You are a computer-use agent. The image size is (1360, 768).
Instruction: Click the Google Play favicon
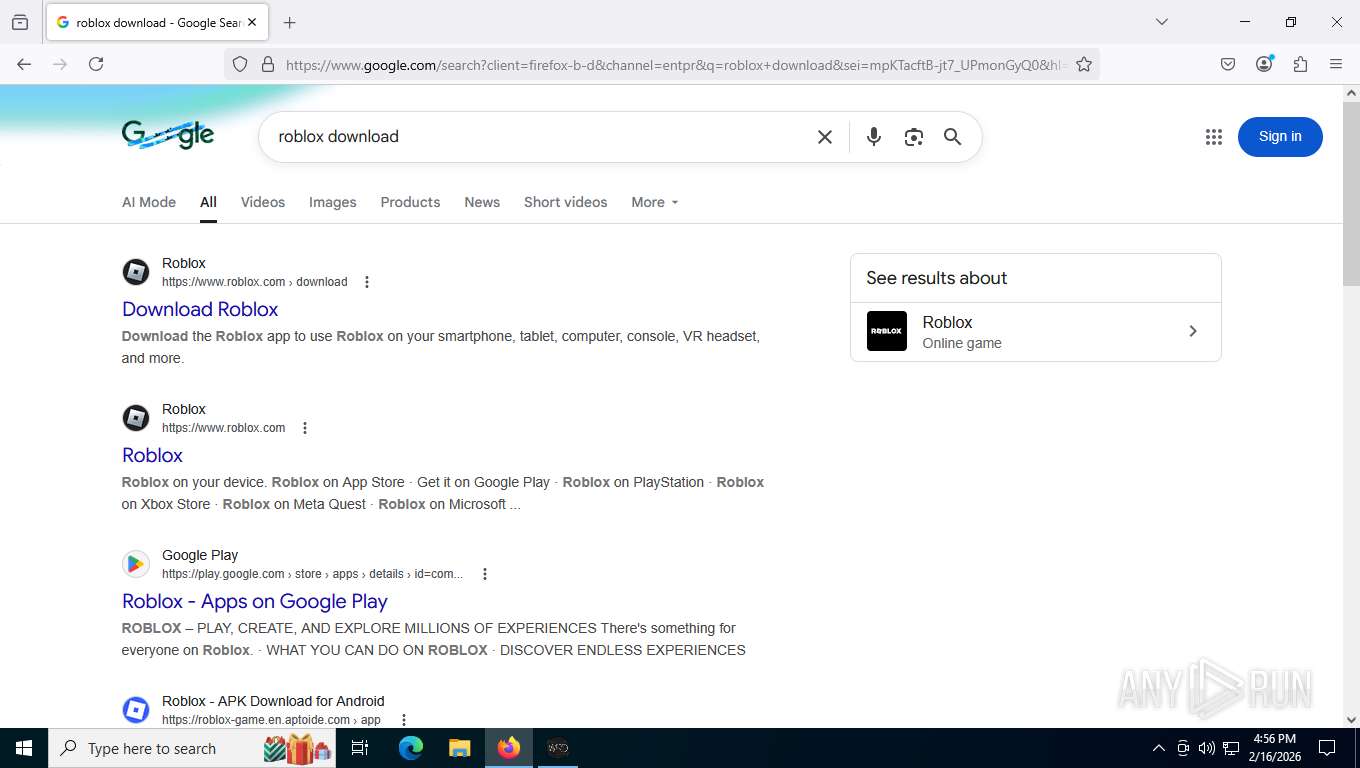136,564
